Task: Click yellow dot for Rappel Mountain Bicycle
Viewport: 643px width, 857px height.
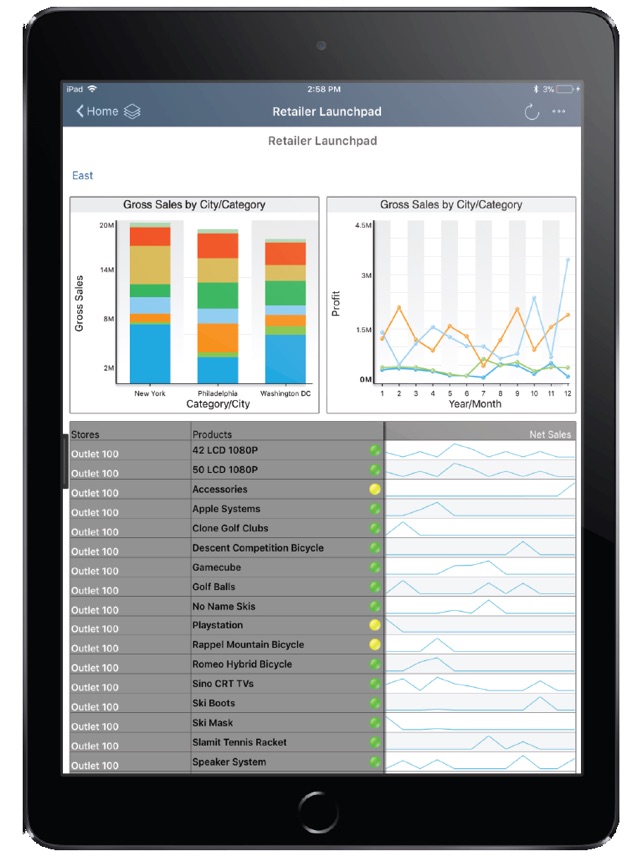Action: pos(375,645)
